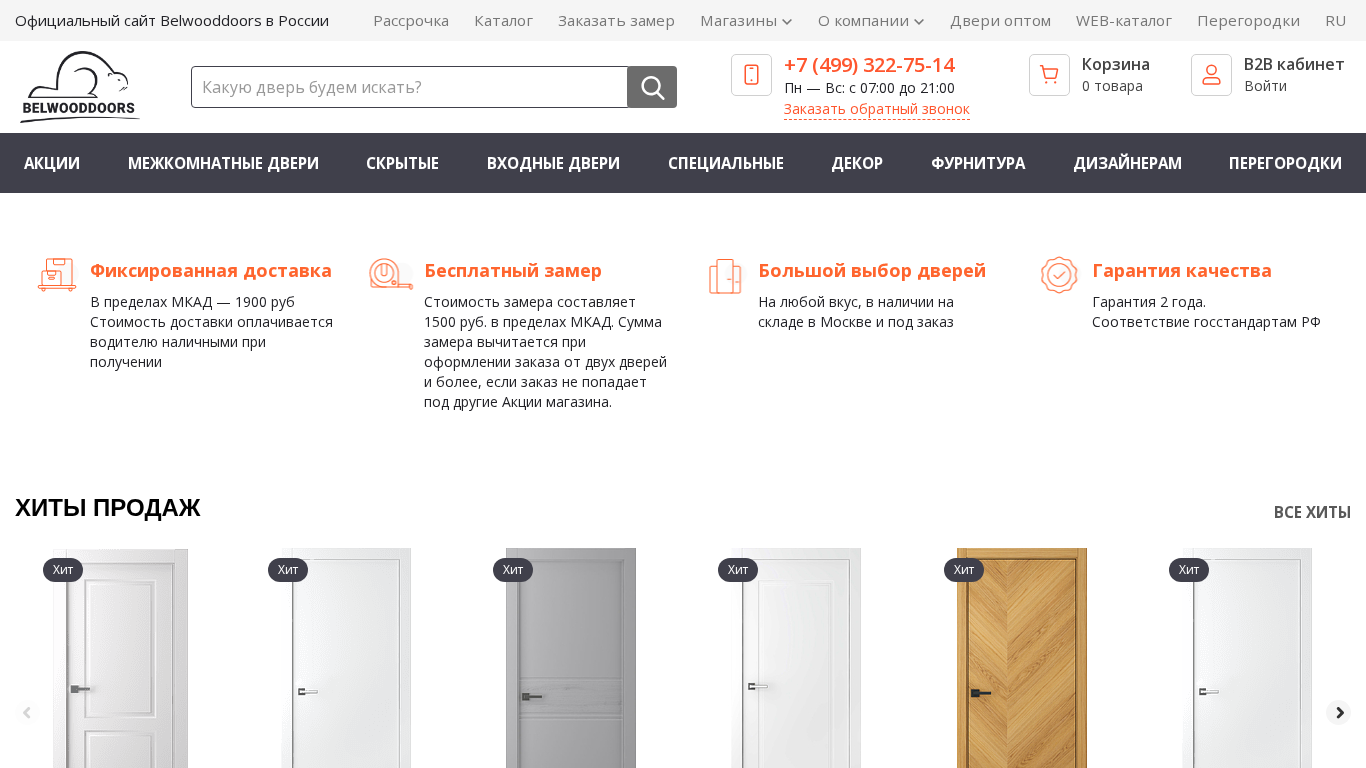This screenshot has width=1366, height=768.
Task: Expand the О компании dropdown
Action: point(871,20)
